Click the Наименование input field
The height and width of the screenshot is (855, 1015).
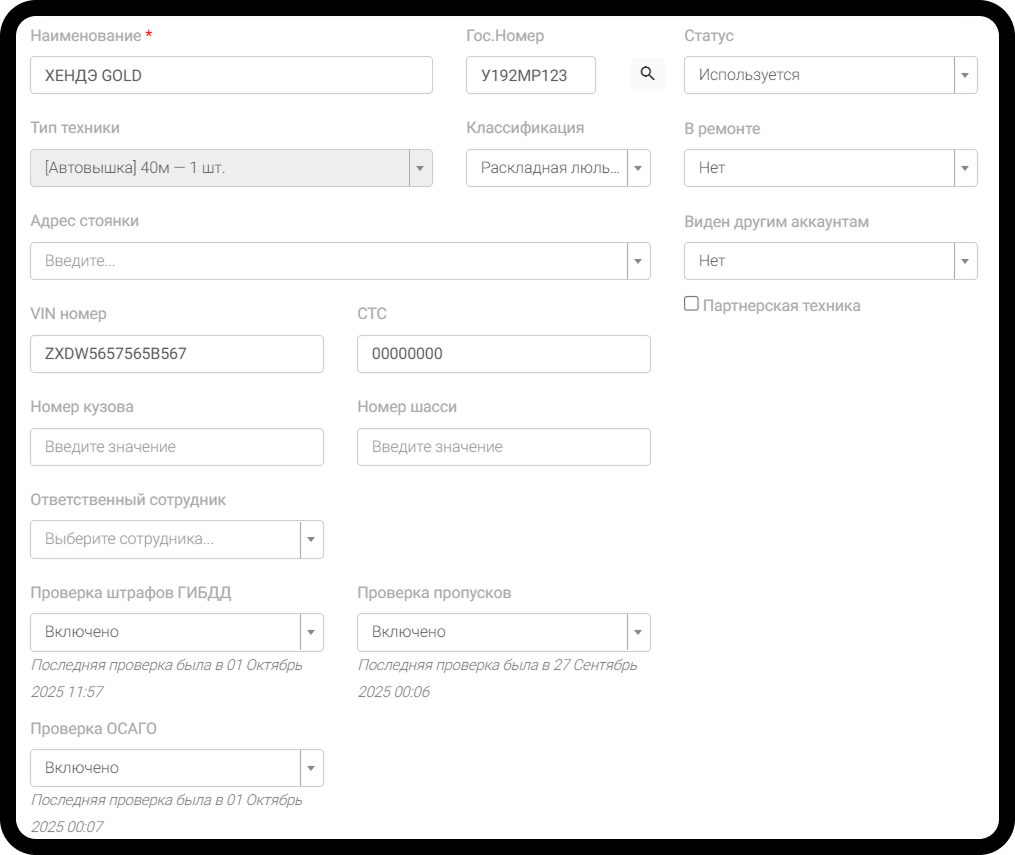tap(231, 75)
